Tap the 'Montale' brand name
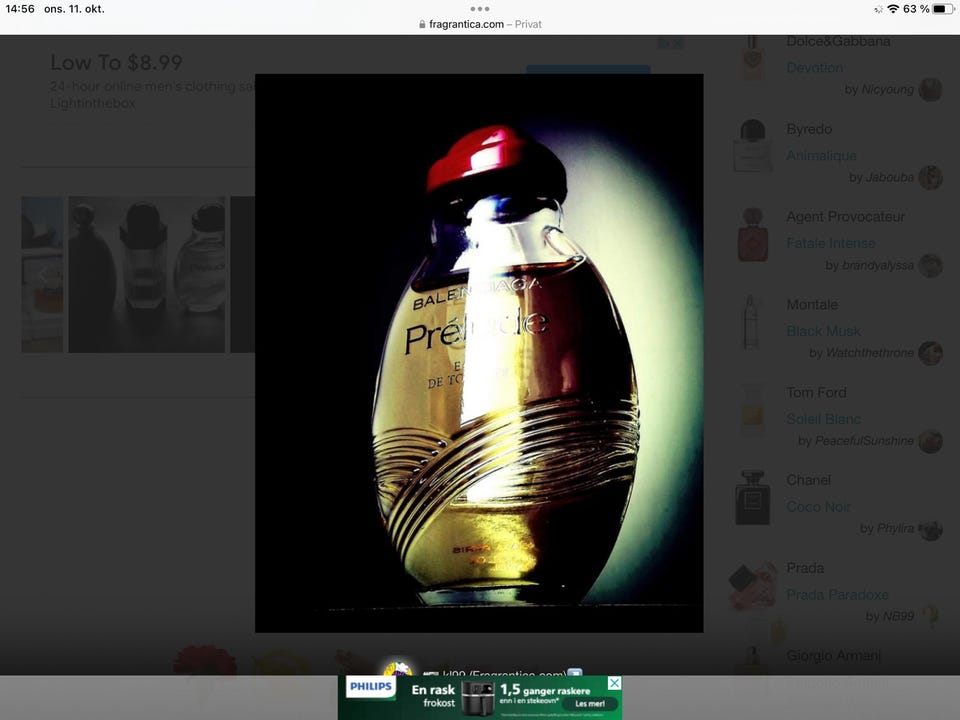Viewport: 960px width, 720px height. 812,304
